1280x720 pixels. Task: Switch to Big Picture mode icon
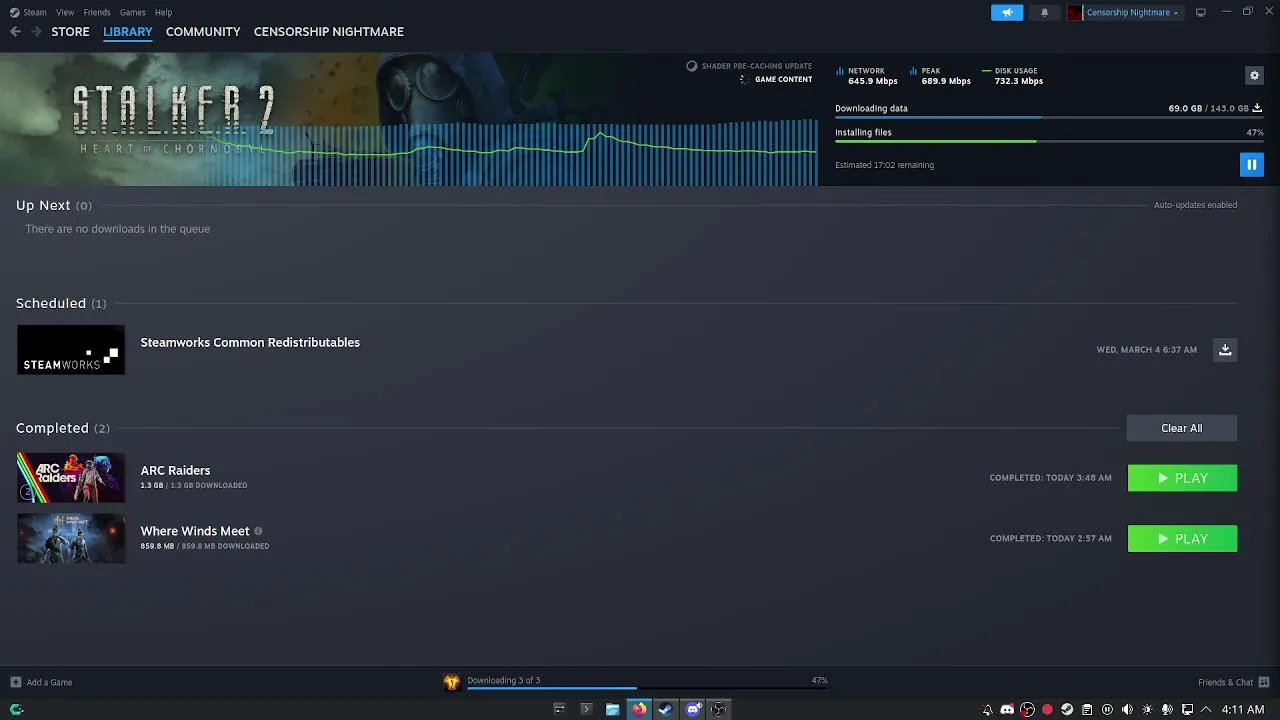[1201, 12]
